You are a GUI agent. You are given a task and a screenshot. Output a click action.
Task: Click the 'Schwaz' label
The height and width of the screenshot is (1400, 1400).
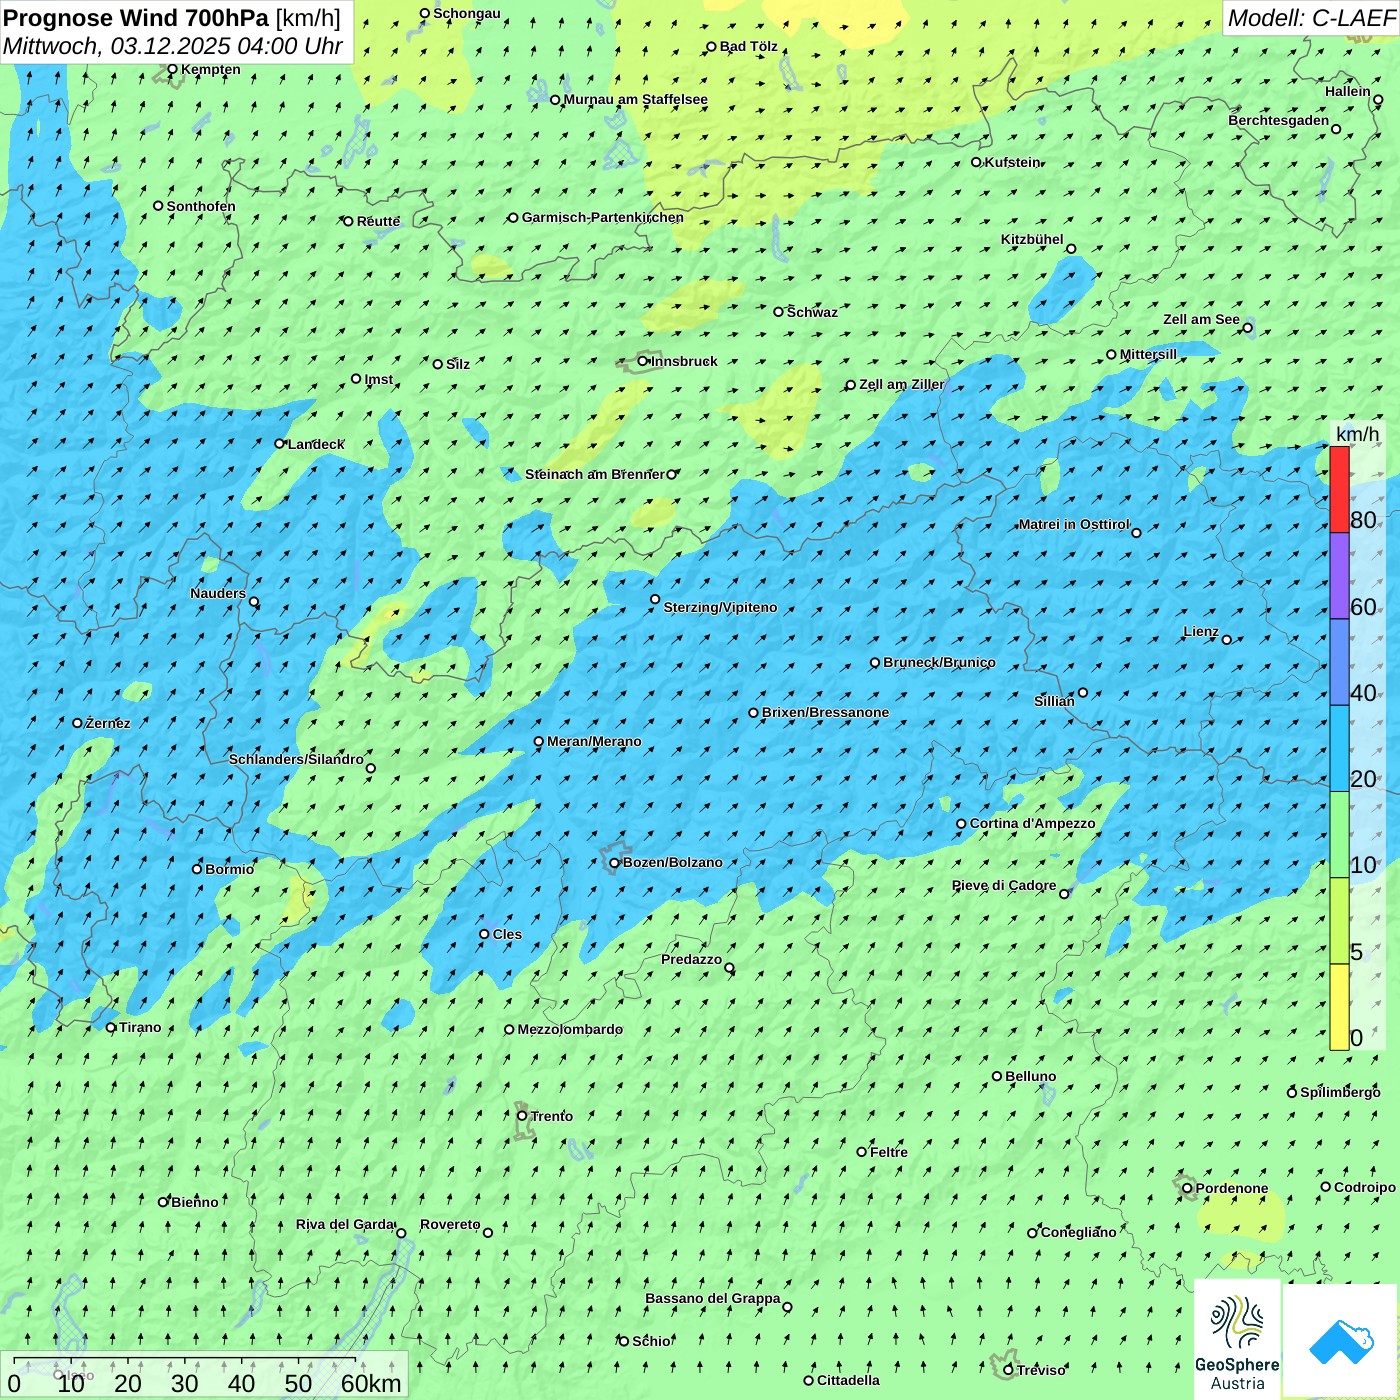812,312
